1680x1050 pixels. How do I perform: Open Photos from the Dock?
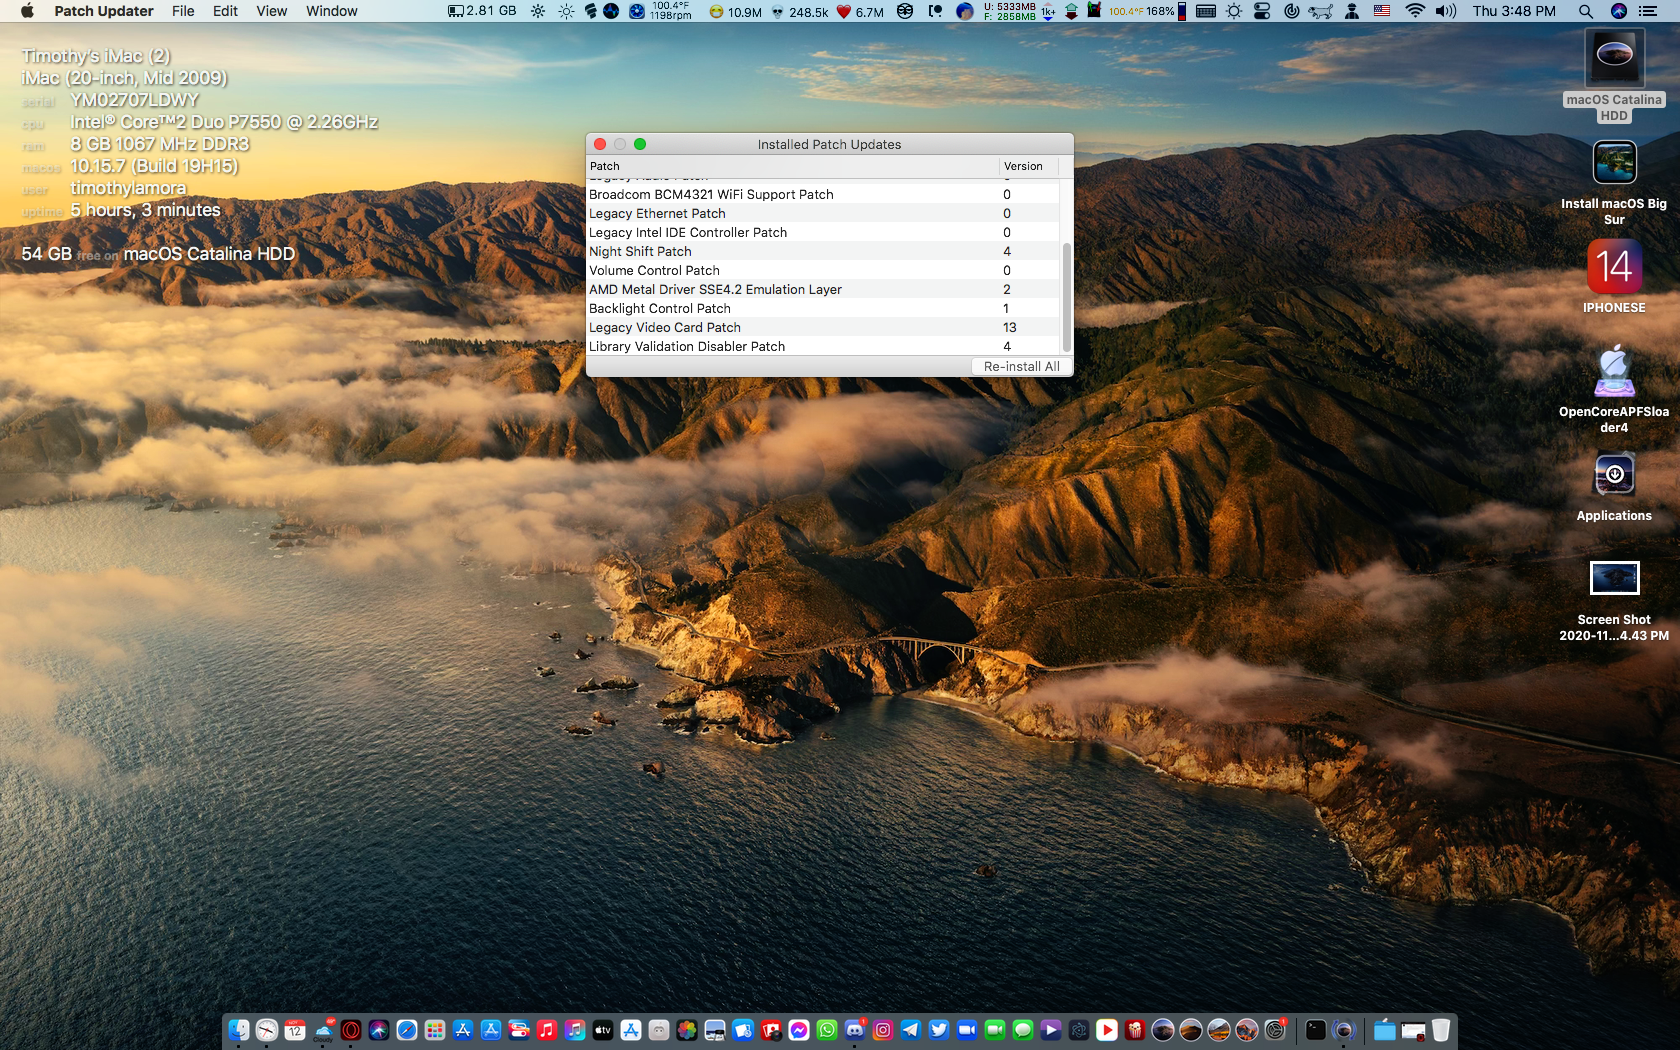[687, 1030]
